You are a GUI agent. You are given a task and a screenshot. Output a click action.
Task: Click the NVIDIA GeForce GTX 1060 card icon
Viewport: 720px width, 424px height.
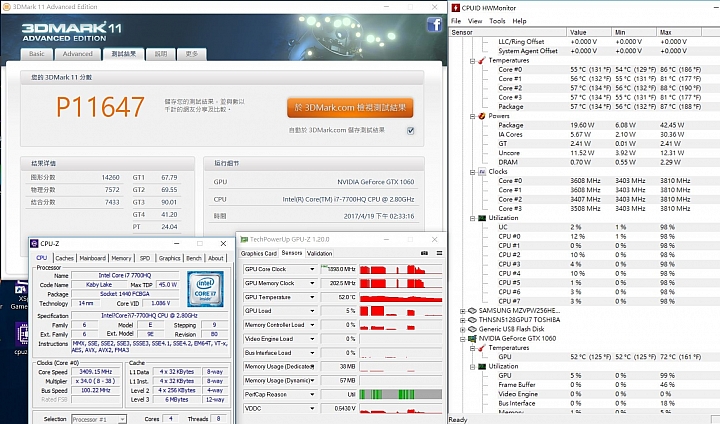(472, 339)
